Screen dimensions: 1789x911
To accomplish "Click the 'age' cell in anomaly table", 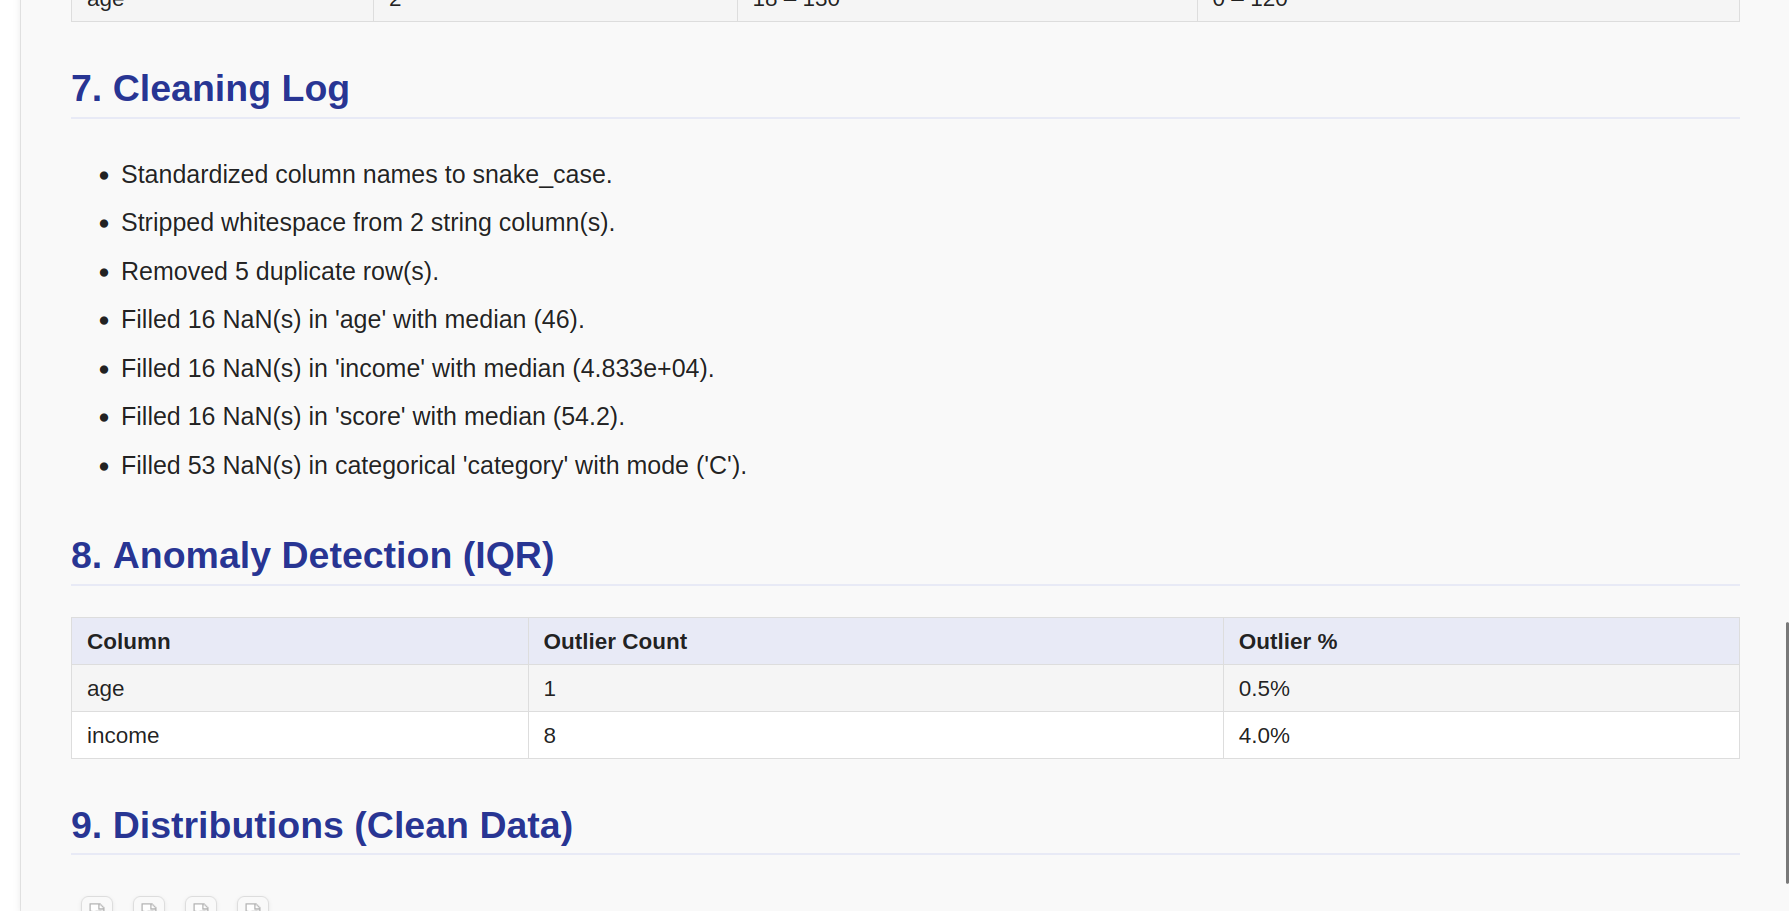I will (x=300, y=688).
